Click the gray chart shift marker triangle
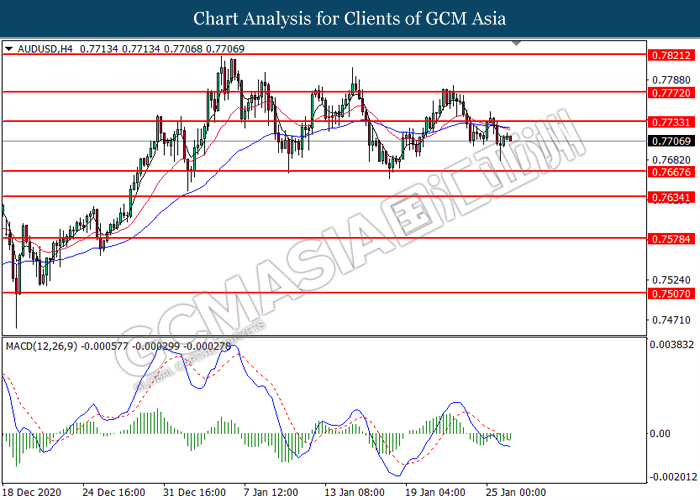The image size is (700, 500). [517, 43]
